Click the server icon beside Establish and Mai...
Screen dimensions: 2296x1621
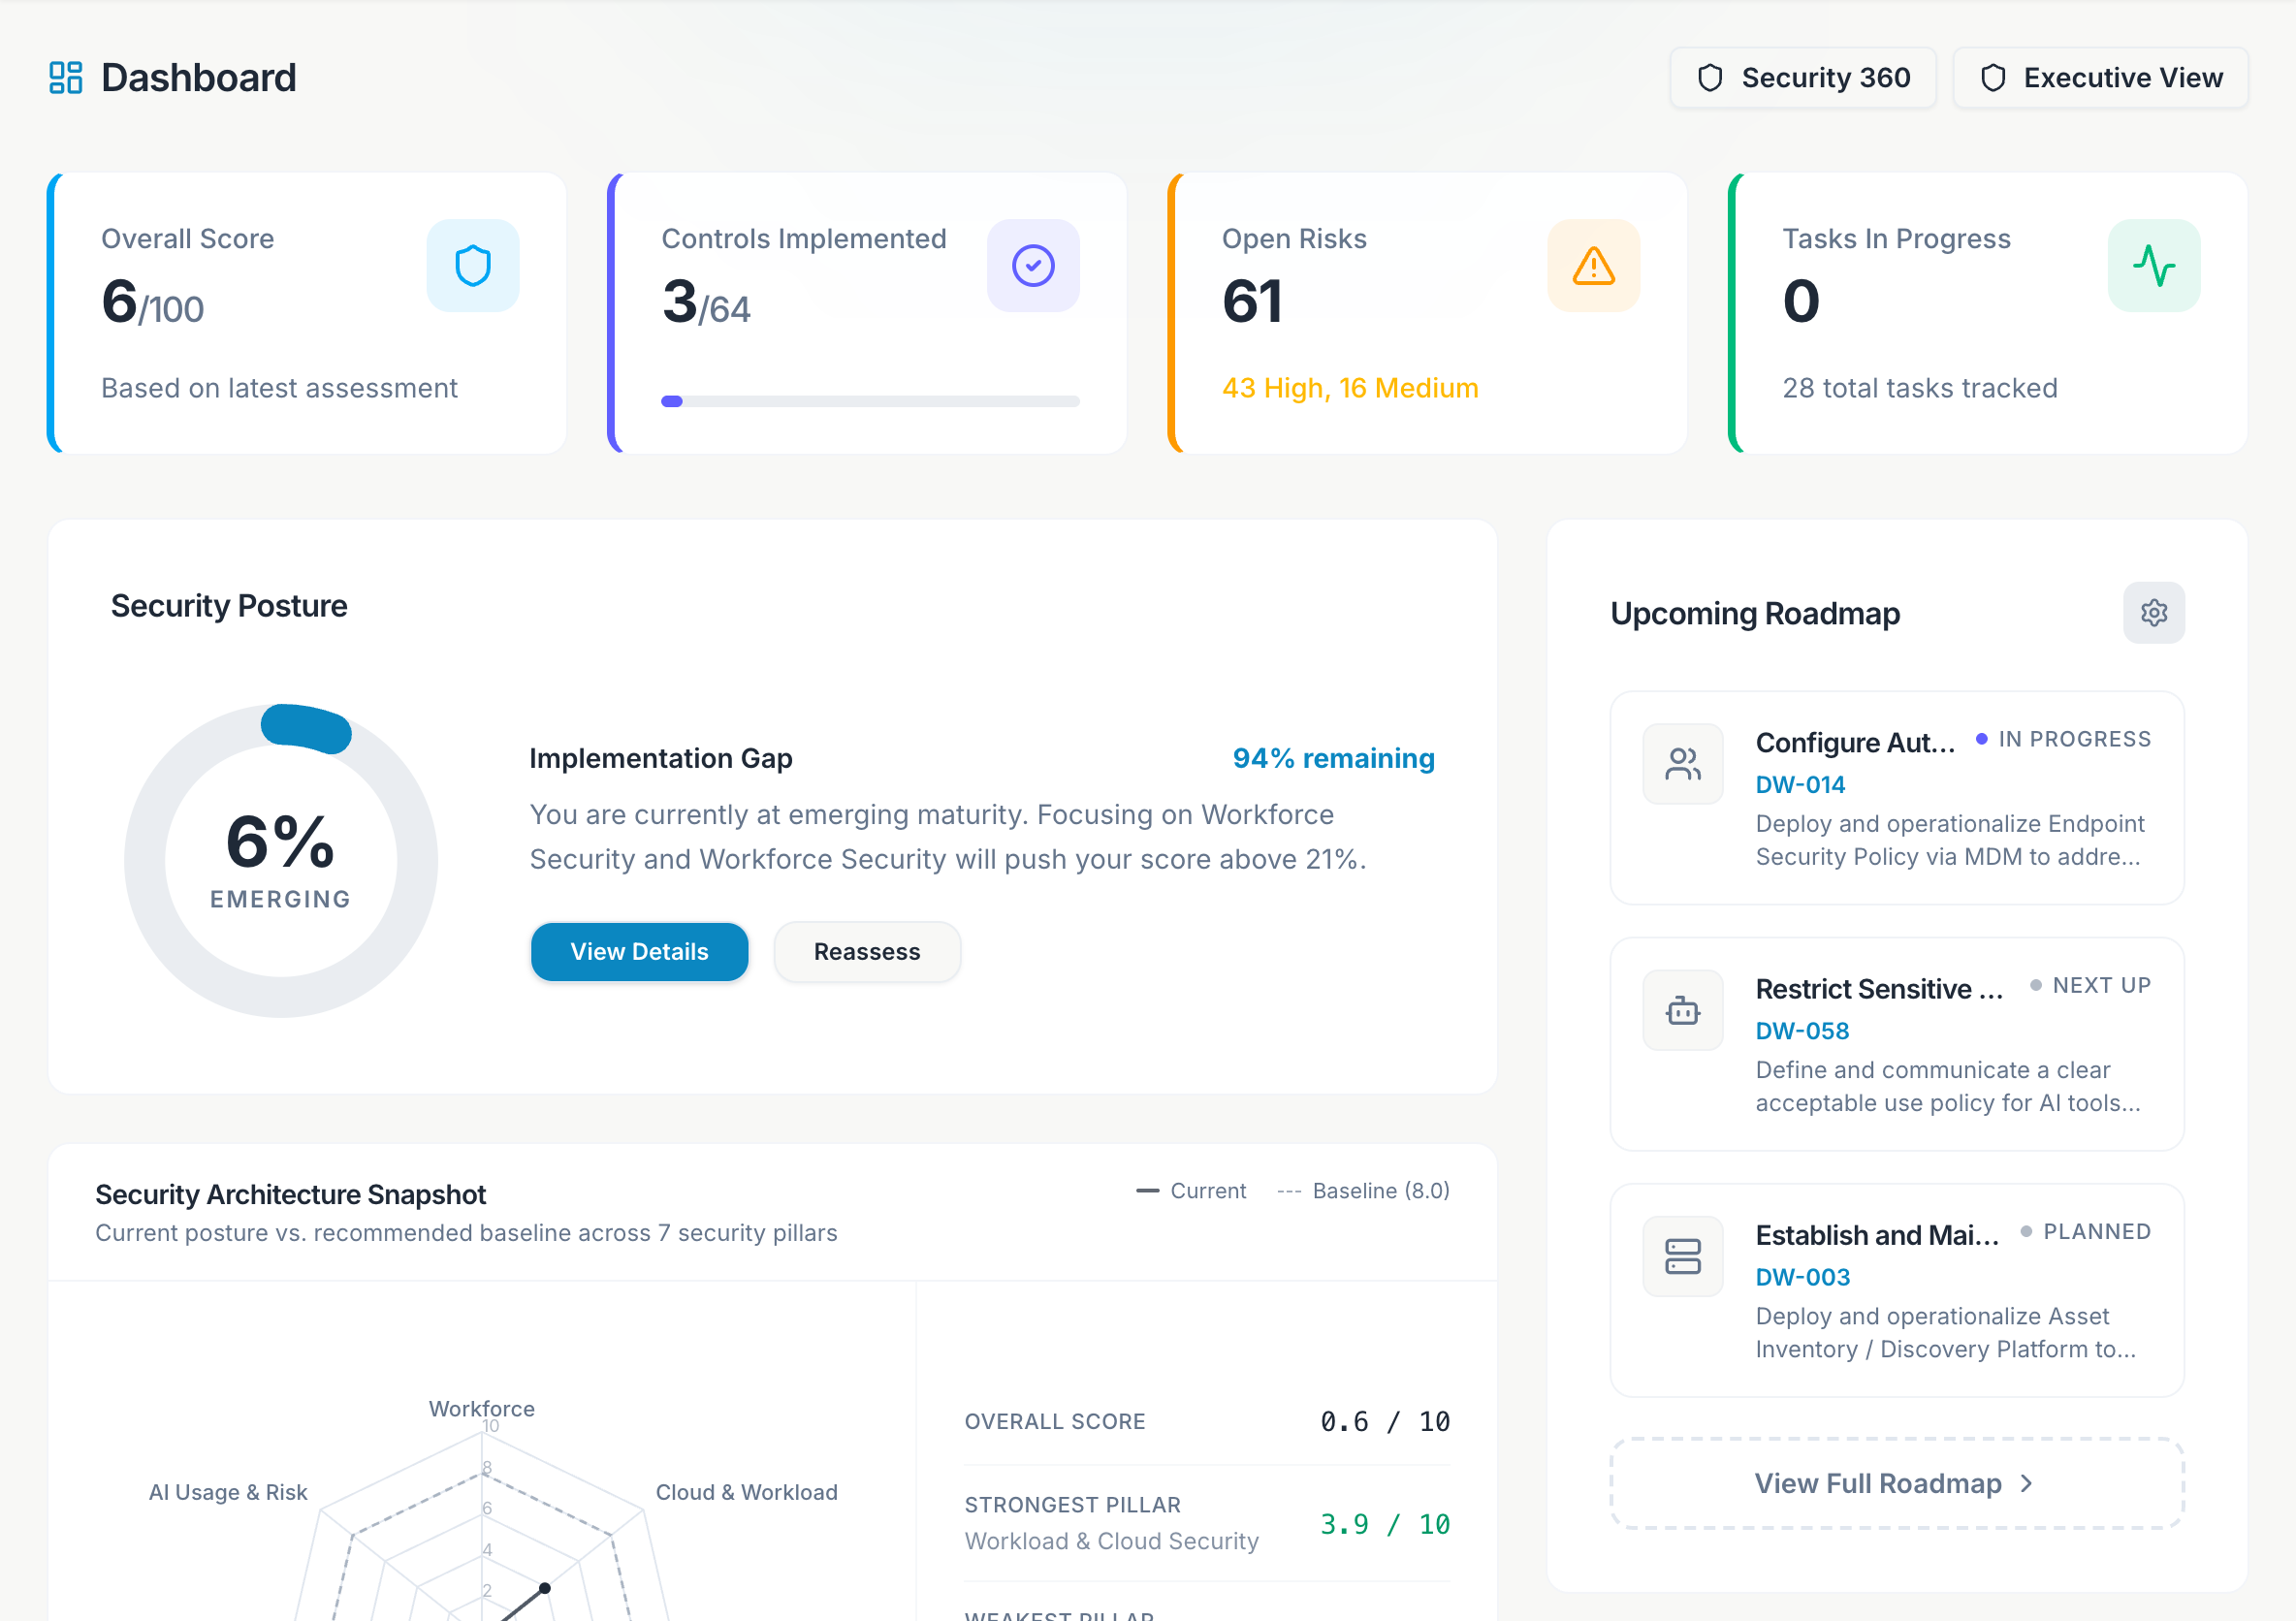(1683, 1257)
